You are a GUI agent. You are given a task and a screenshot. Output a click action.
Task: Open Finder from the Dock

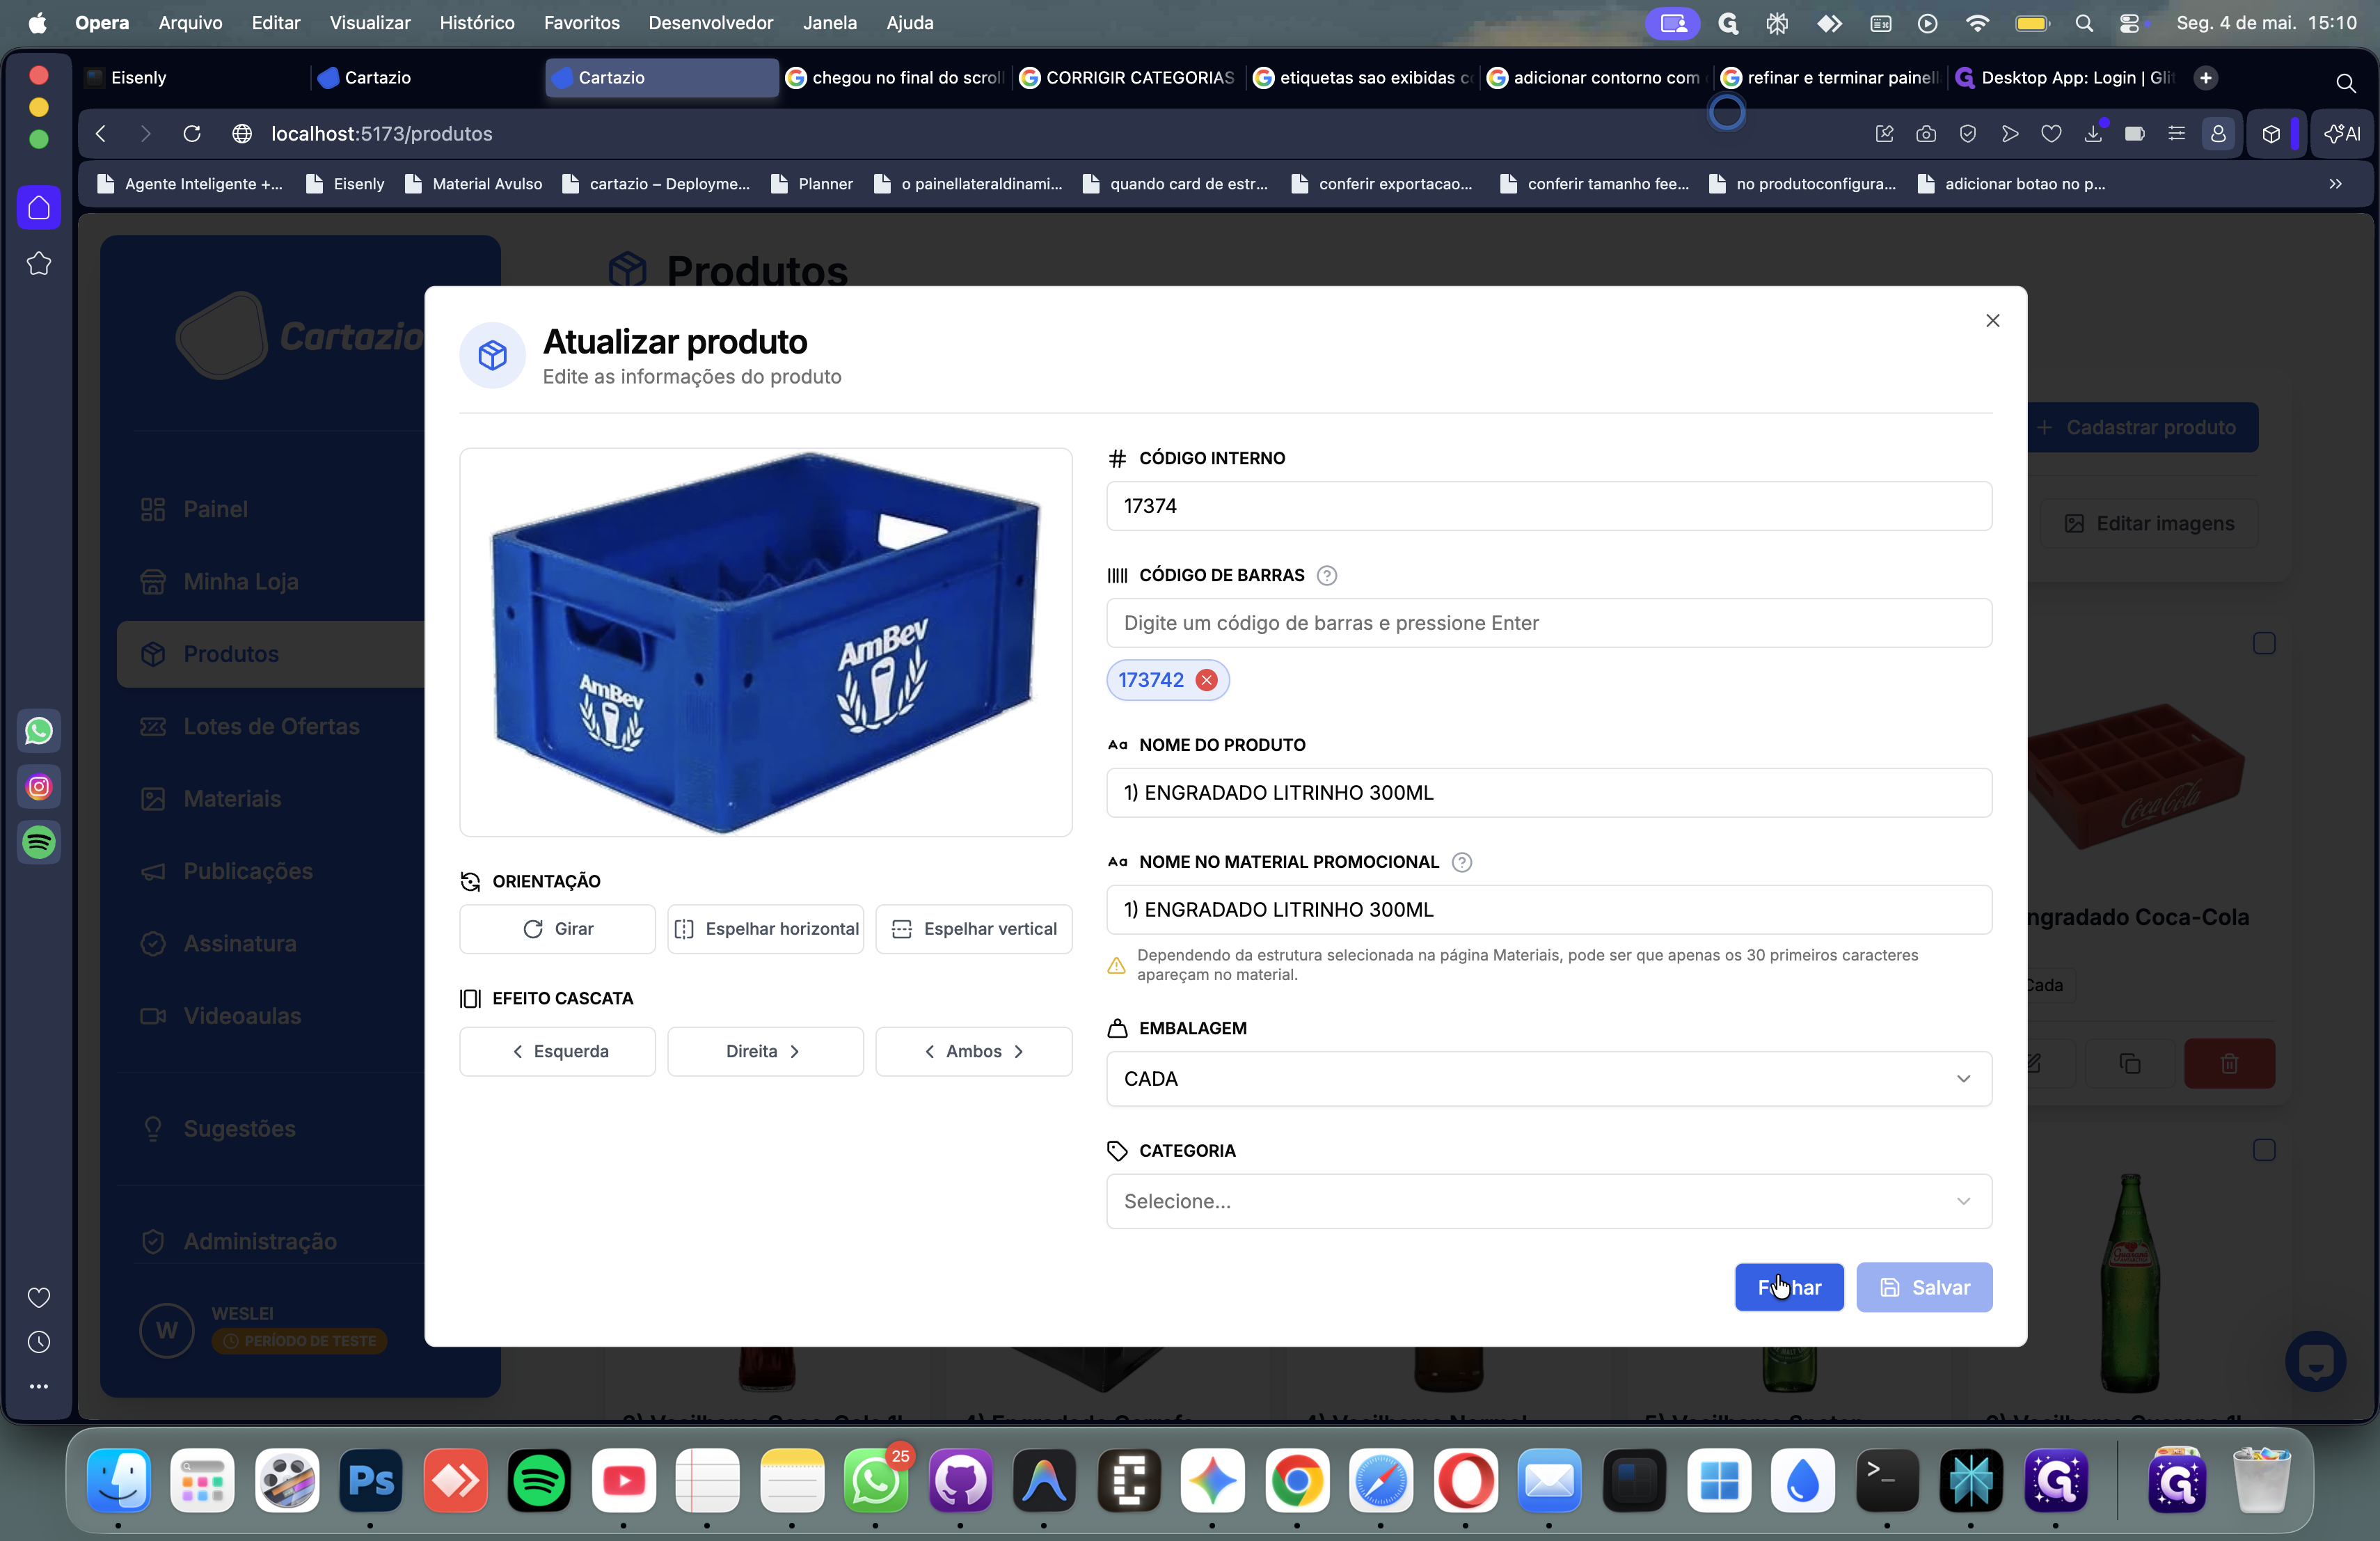pos(118,1480)
